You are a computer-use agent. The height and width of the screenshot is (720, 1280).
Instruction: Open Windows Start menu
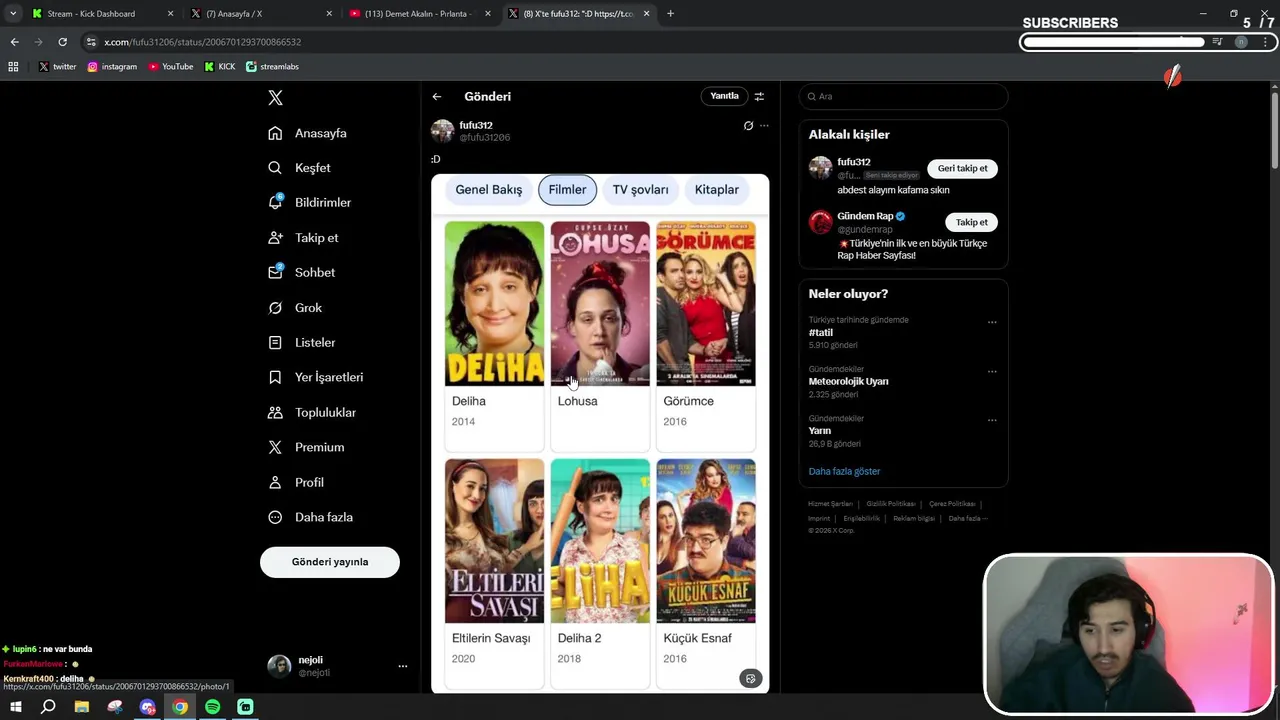coord(16,707)
